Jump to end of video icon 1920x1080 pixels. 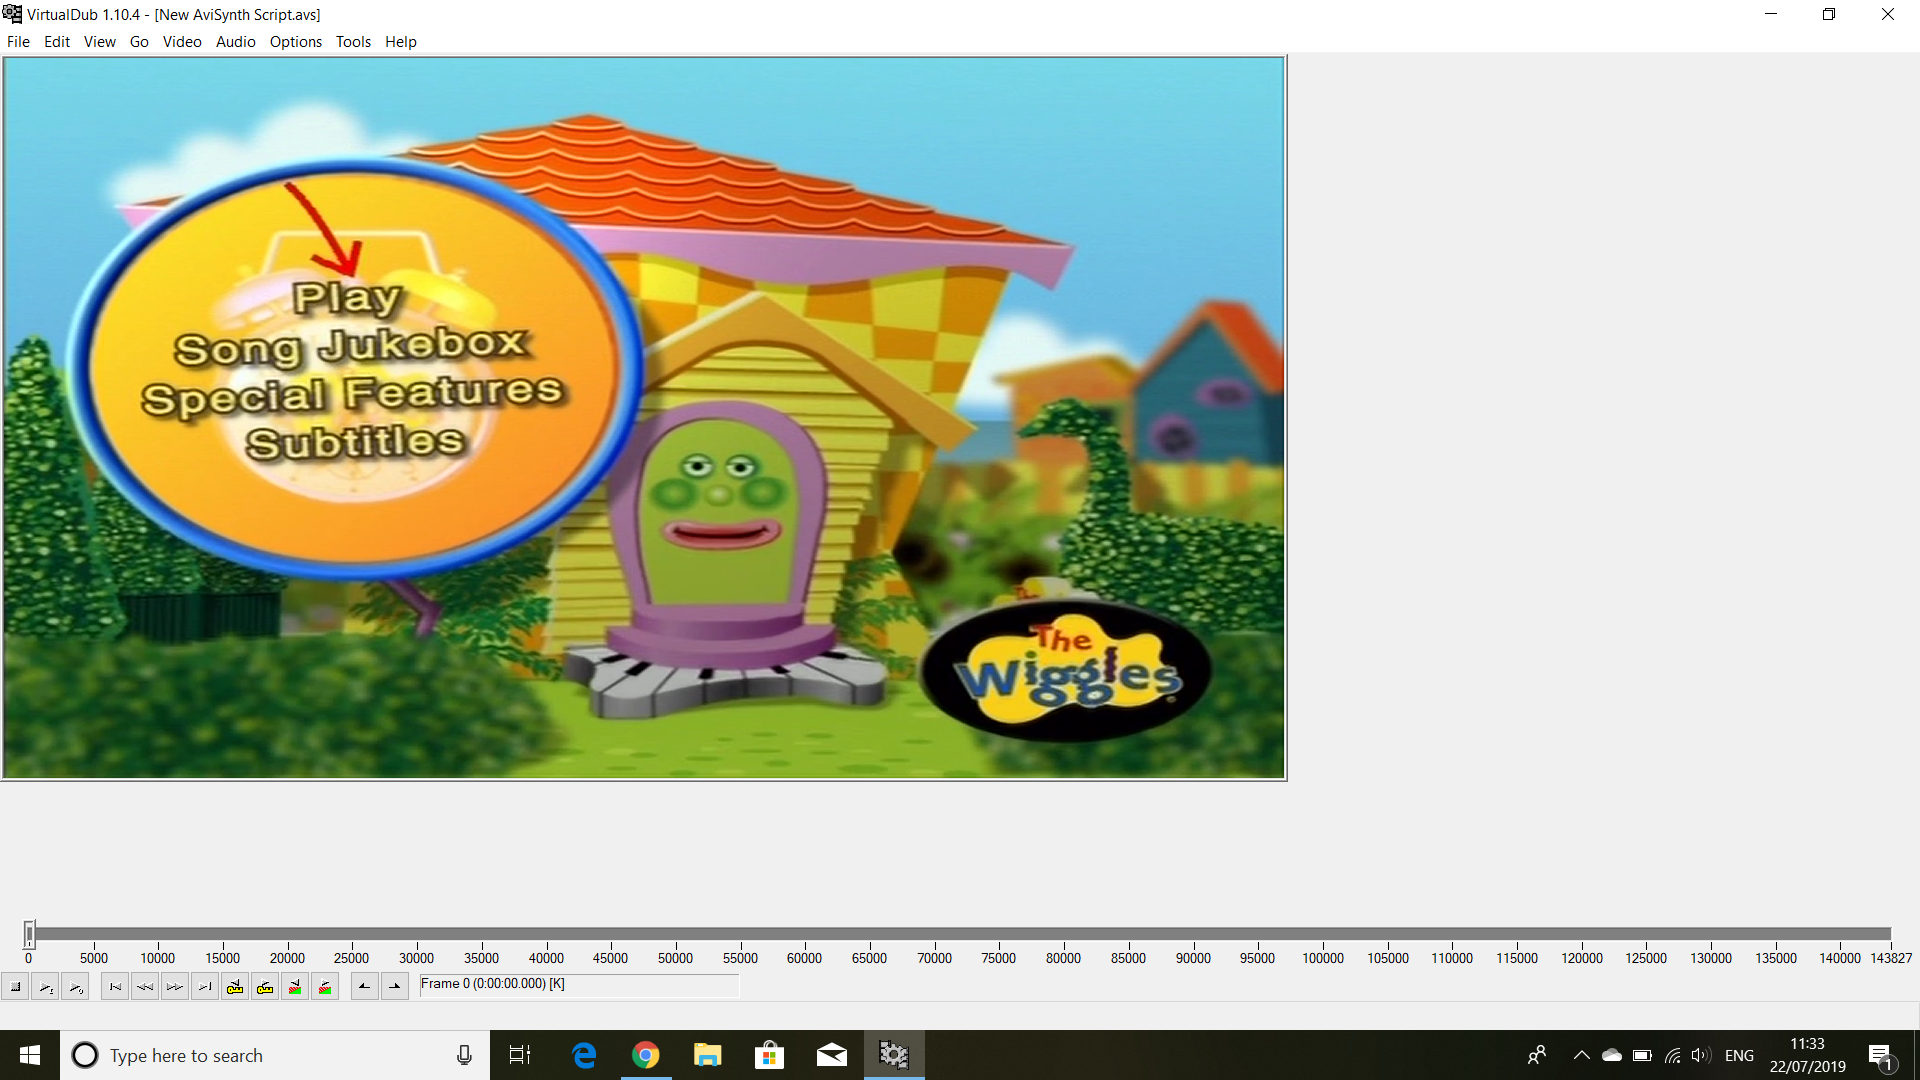(x=205, y=987)
